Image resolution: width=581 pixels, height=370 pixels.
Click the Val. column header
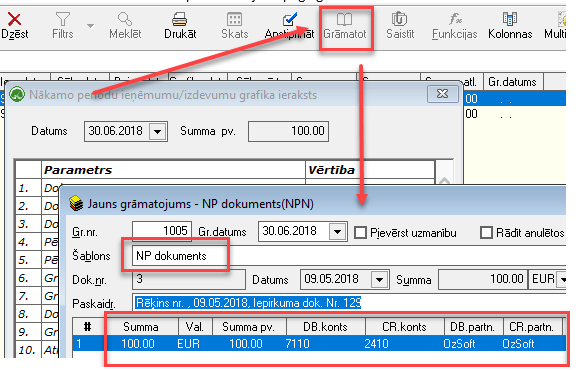pos(195,327)
